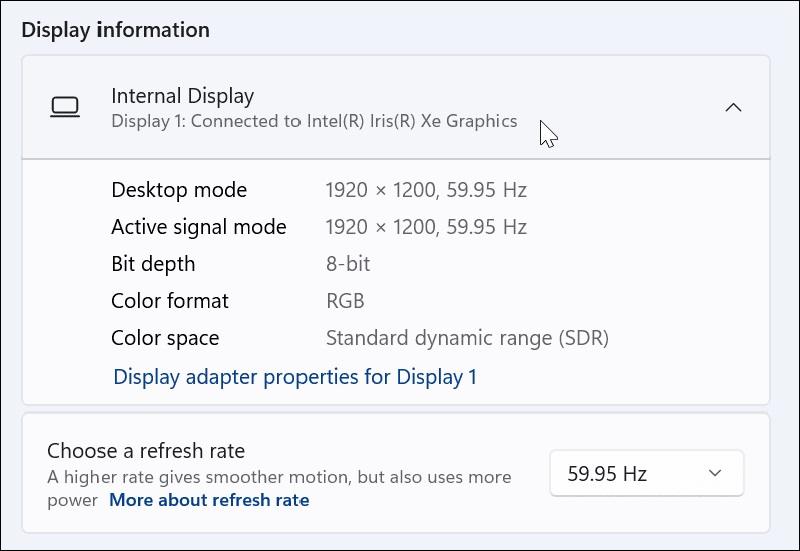This screenshot has height=551, width=800.
Task: Click the Bit depth label
Action: (153, 264)
